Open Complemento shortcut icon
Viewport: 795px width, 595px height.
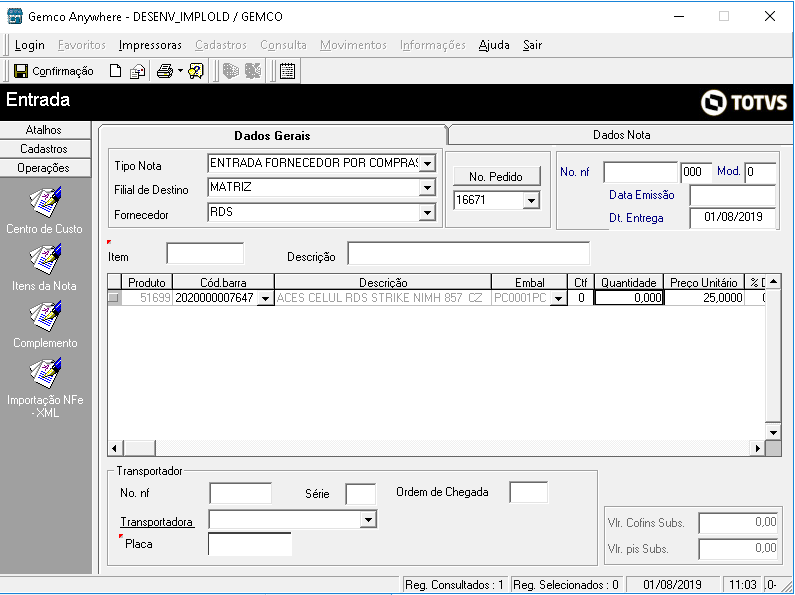pyautogui.click(x=45, y=316)
